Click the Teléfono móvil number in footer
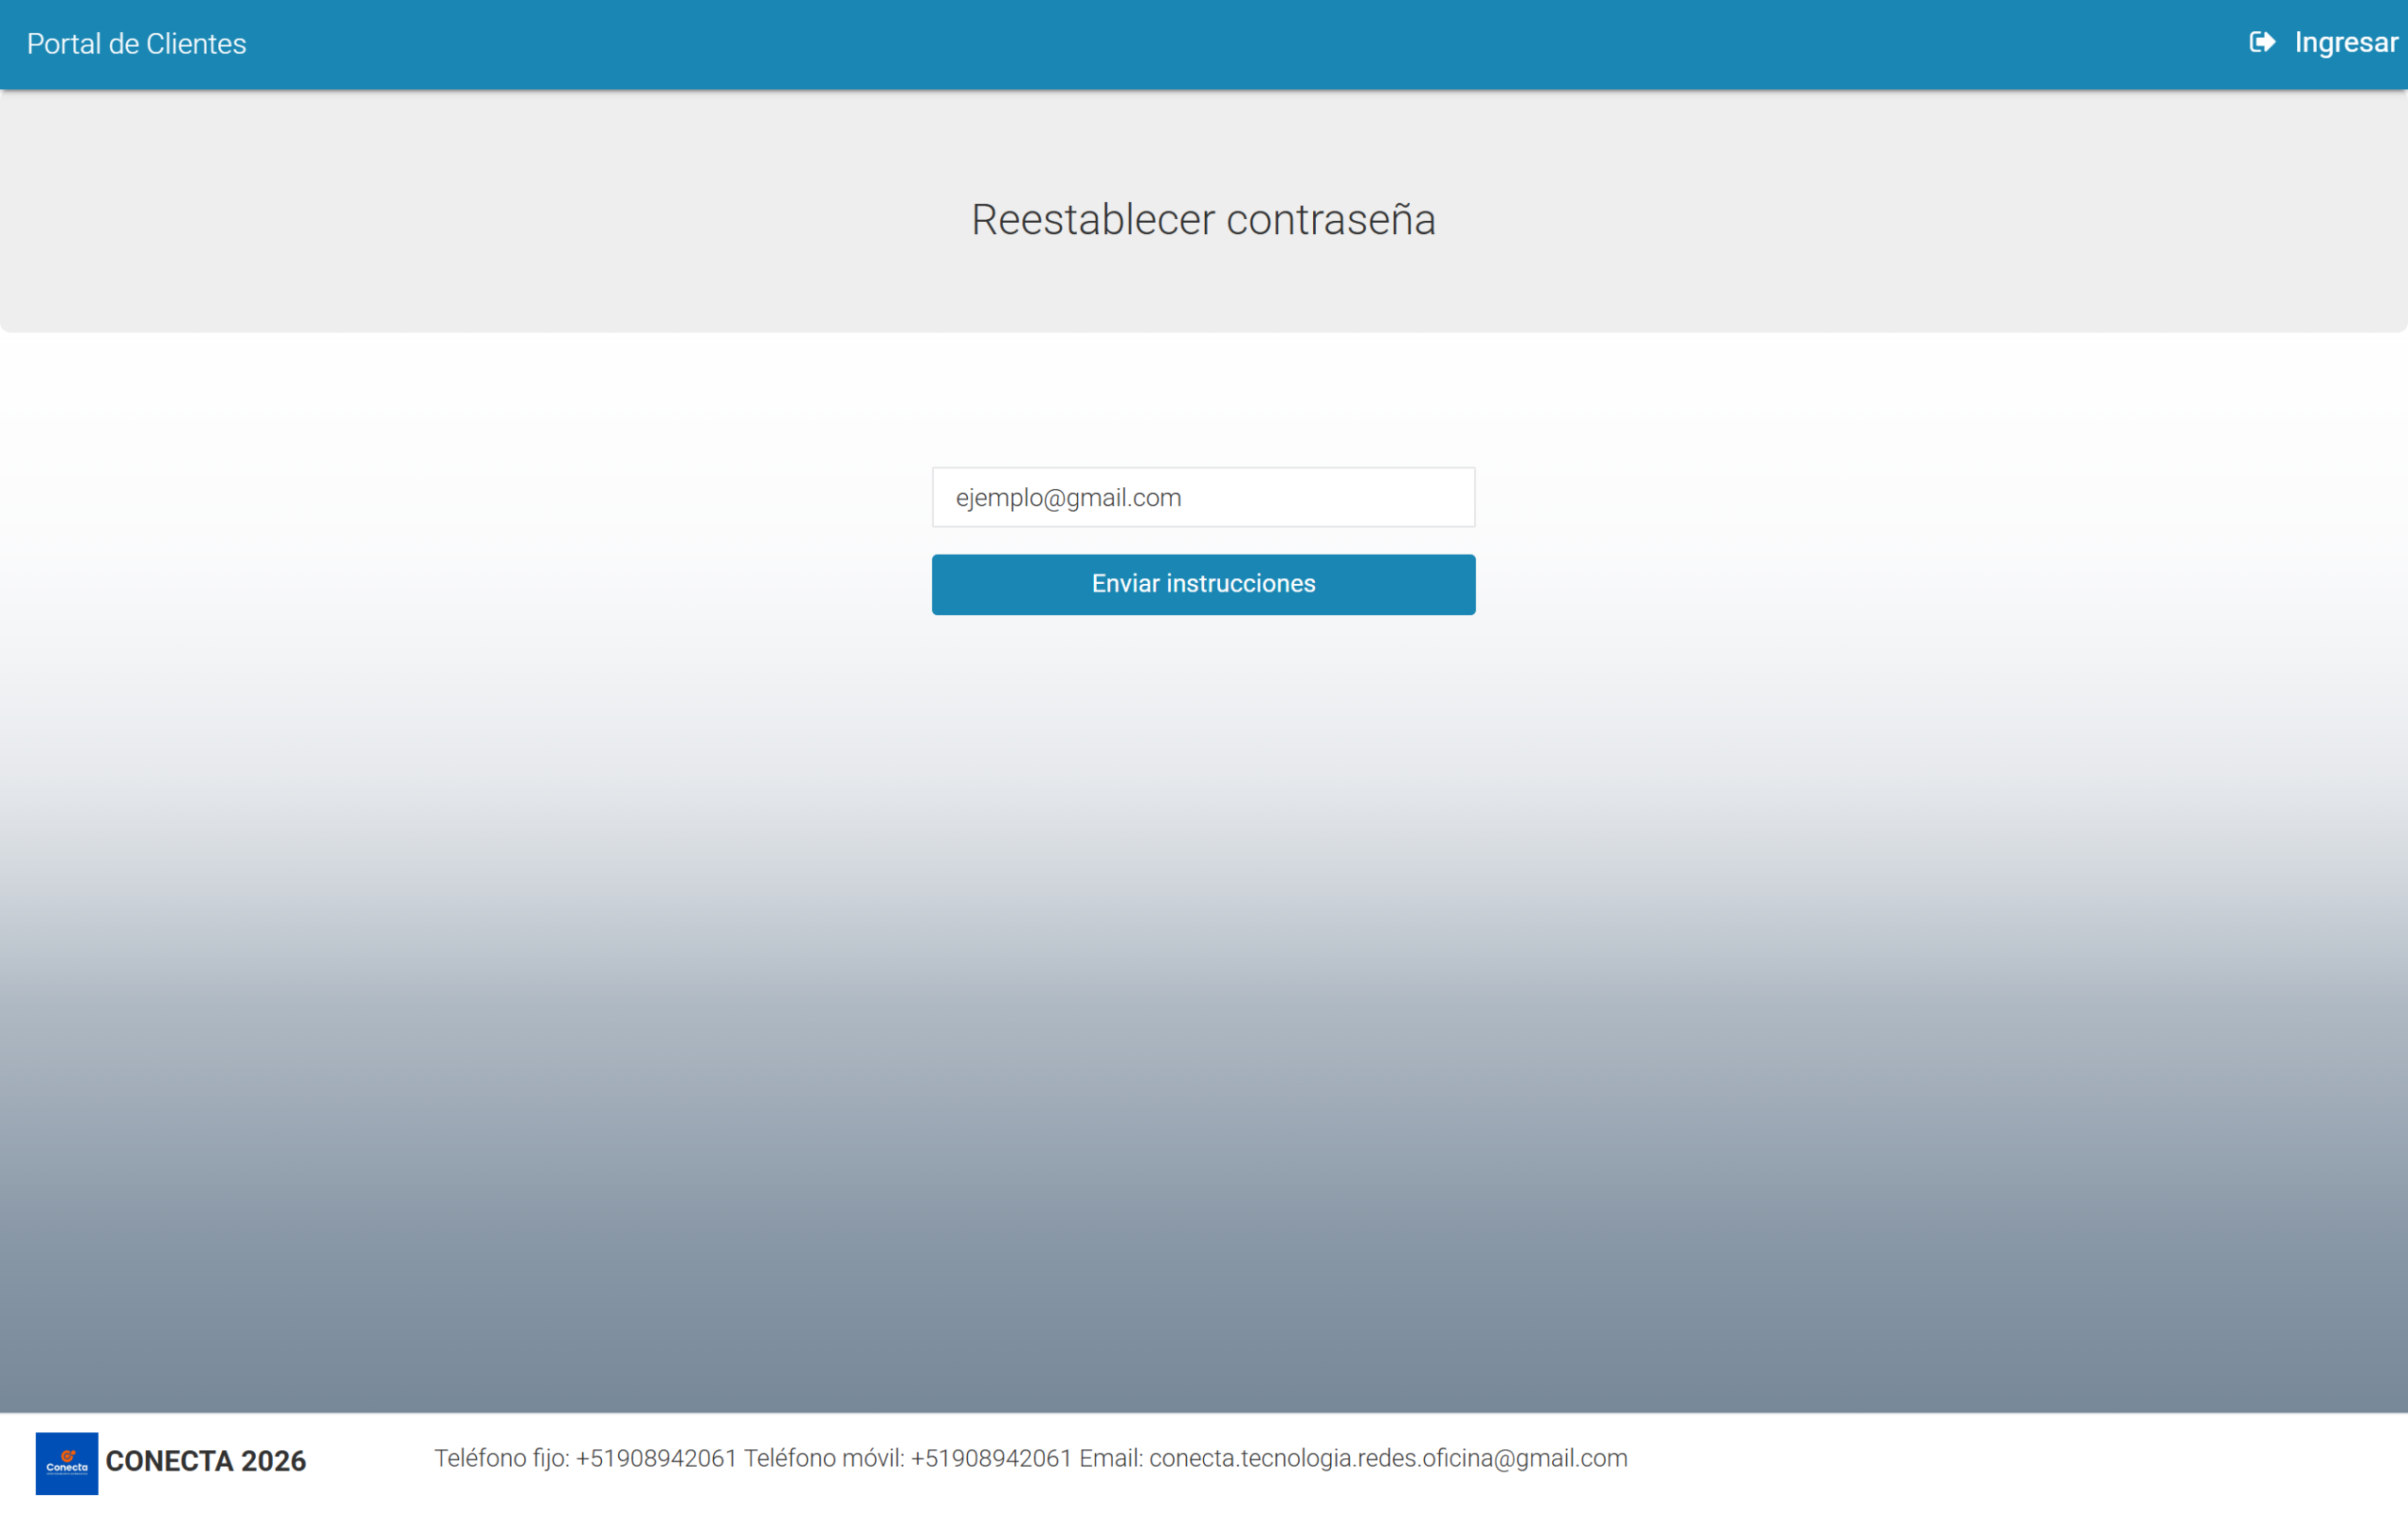Image resolution: width=2408 pixels, height=1513 pixels. [x=990, y=1458]
